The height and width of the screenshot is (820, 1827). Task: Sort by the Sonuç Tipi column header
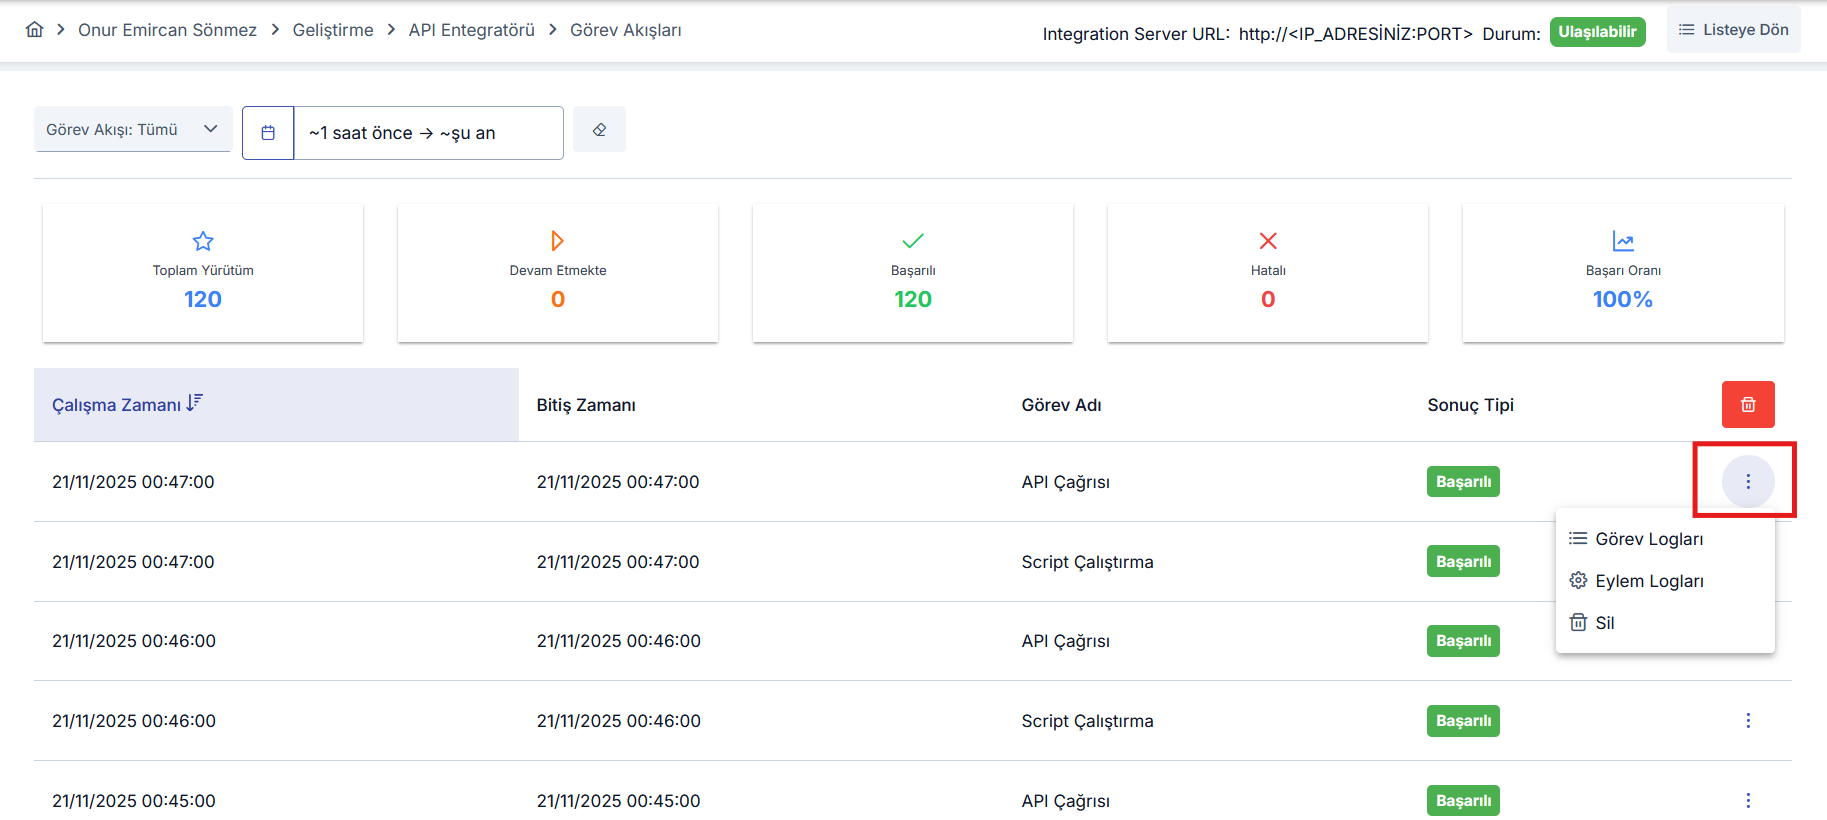pos(1470,405)
